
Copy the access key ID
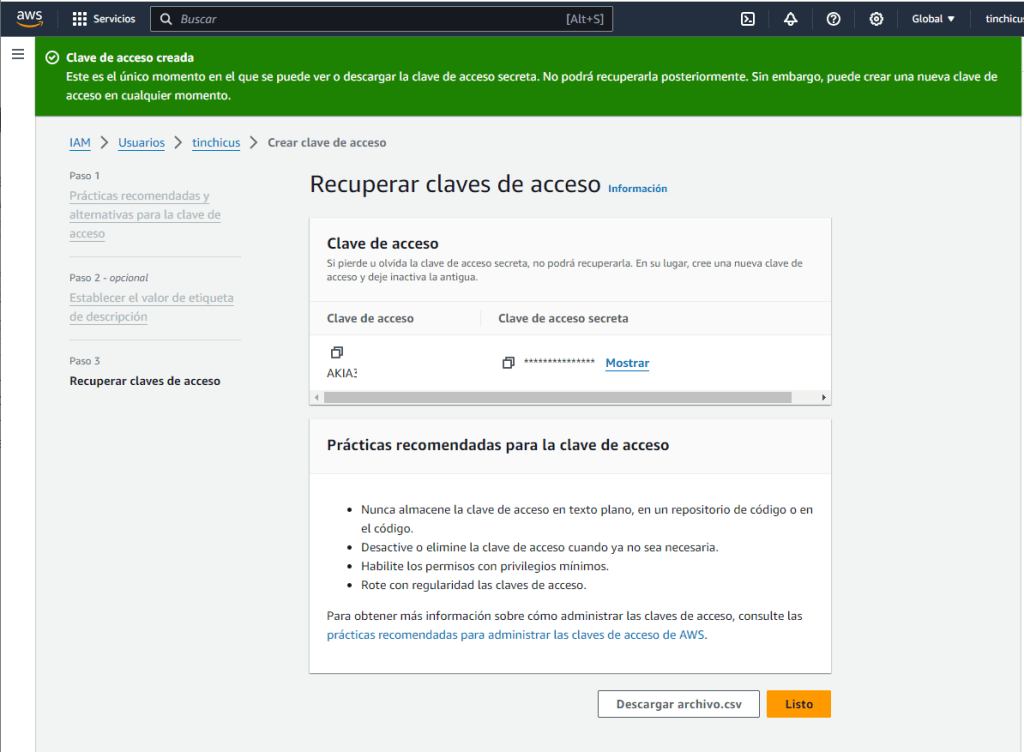tap(336, 353)
